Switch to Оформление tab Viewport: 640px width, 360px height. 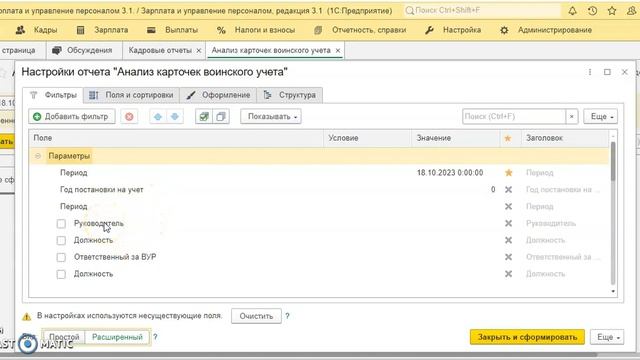point(218,95)
